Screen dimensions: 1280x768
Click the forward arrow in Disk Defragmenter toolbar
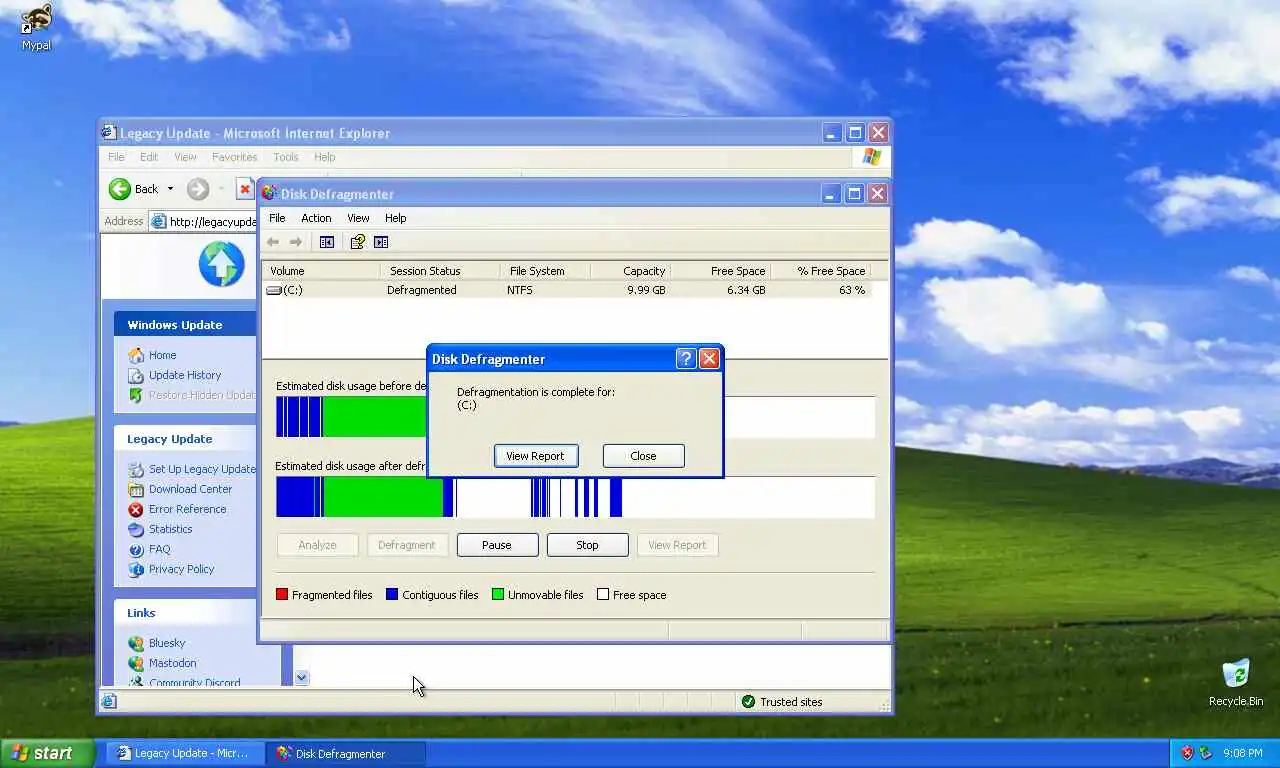click(x=296, y=242)
